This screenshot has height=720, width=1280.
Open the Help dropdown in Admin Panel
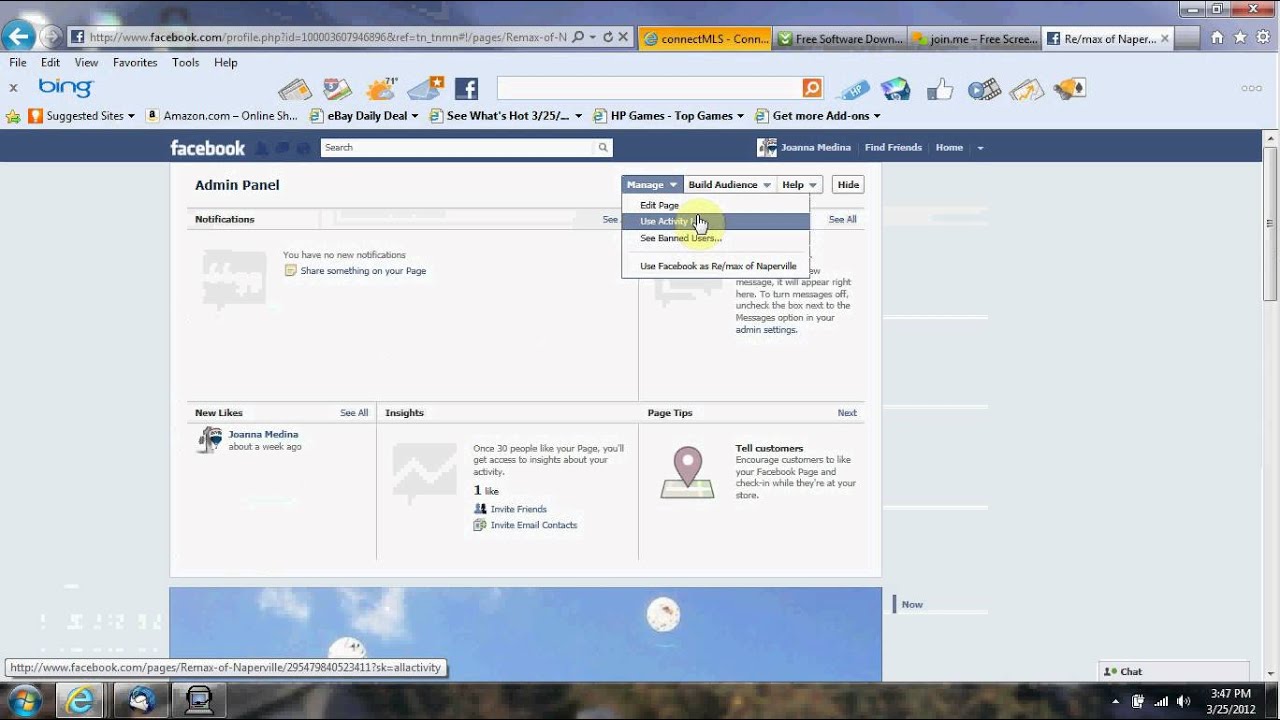799,184
